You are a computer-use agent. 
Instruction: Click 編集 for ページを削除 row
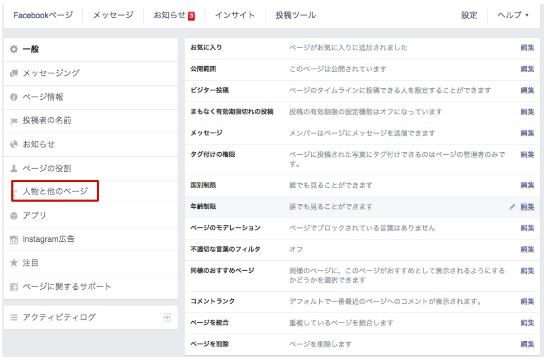click(x=527, y=344)
